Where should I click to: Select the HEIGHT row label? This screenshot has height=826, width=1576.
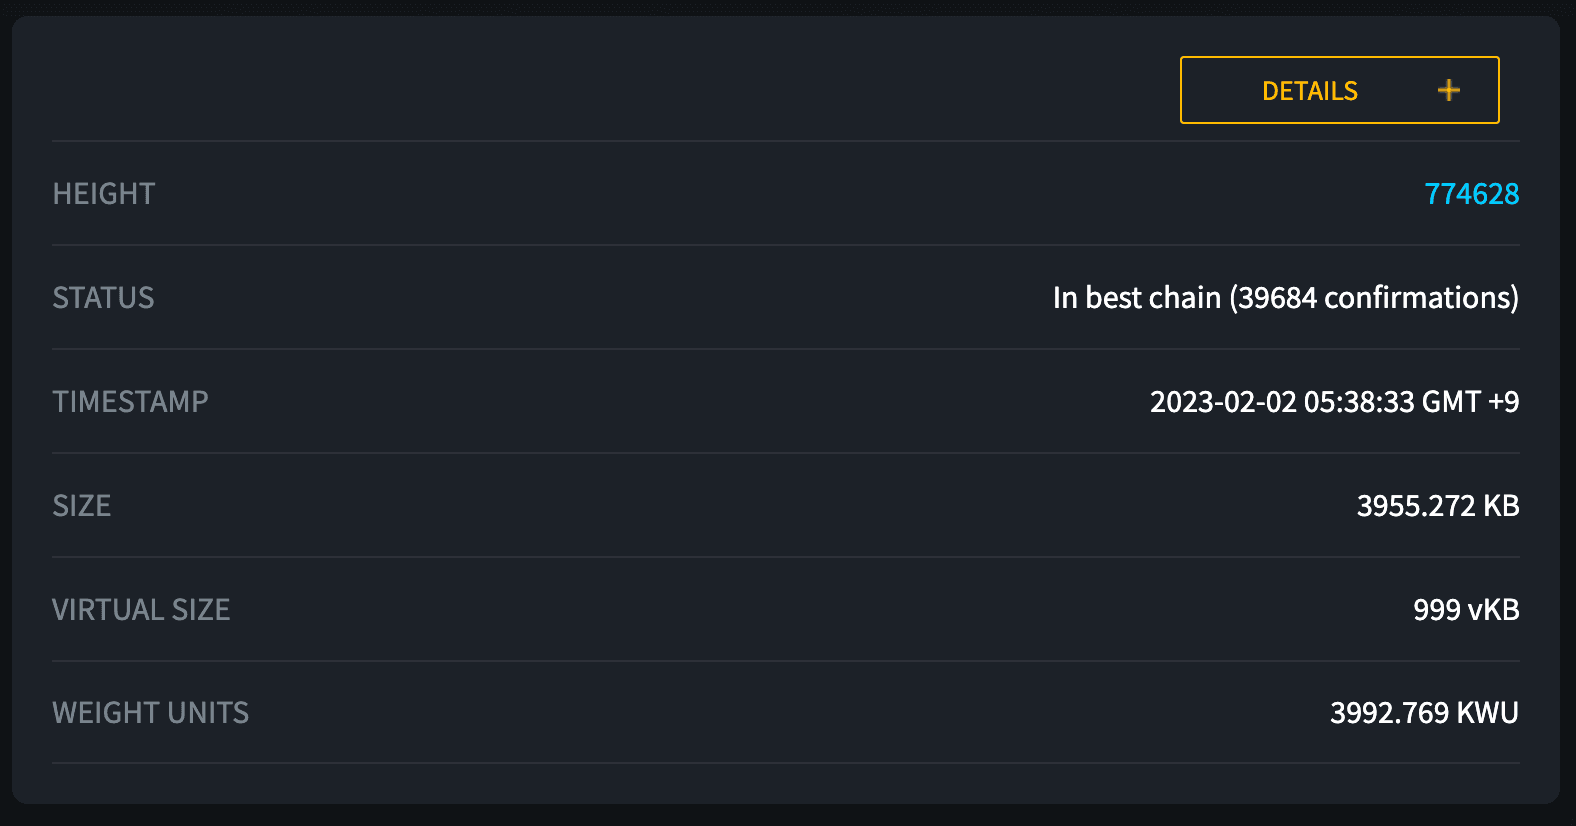(104, 194)
